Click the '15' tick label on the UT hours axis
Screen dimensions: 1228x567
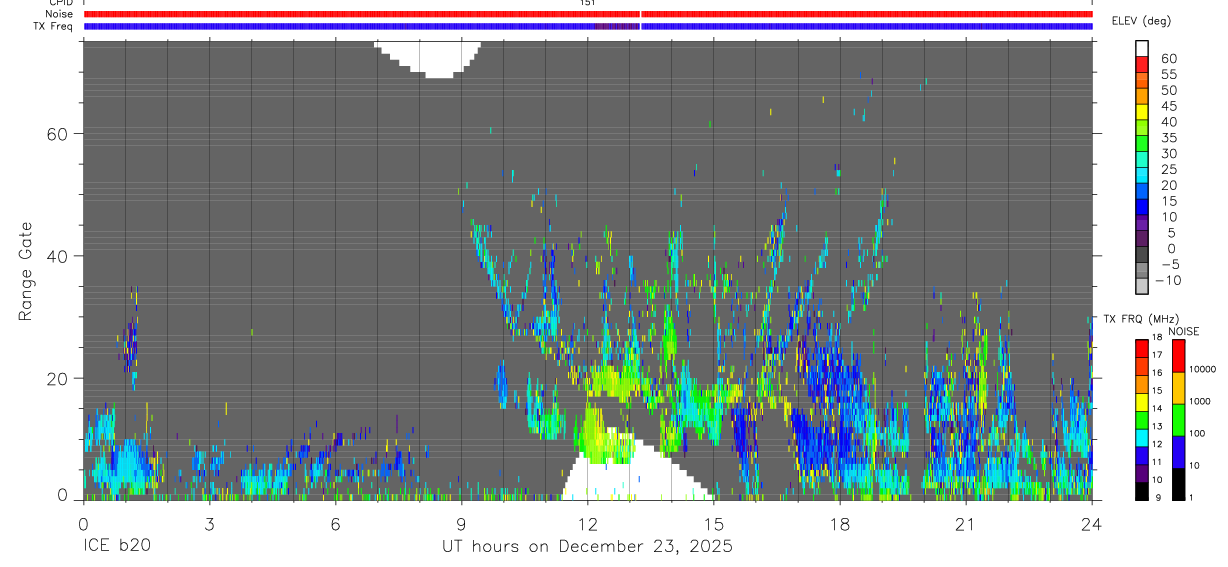(713, 524)
